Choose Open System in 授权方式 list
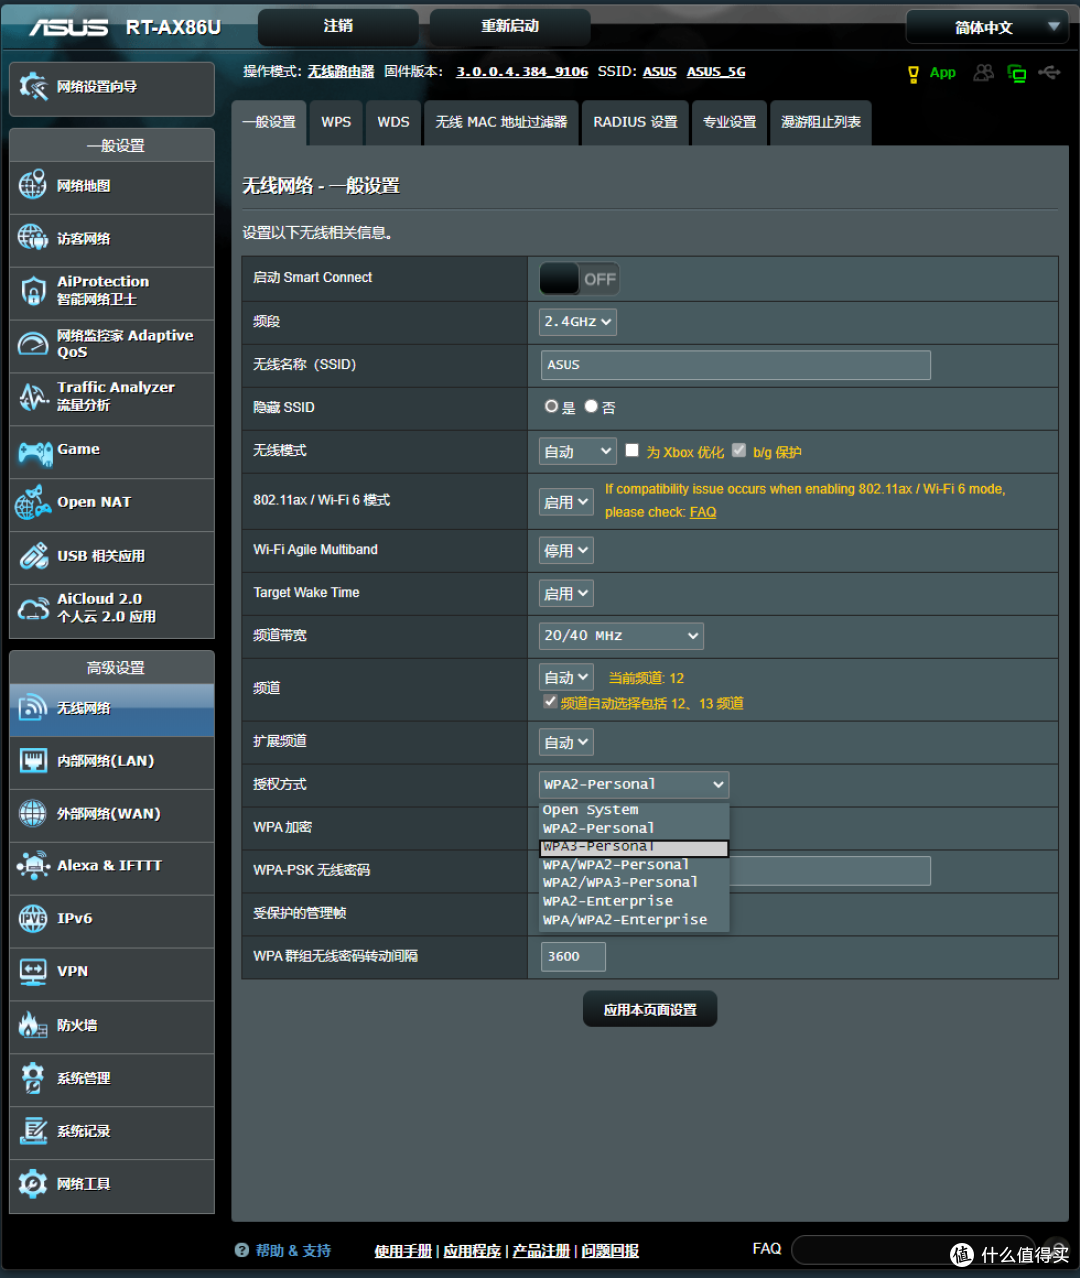1080x1278 pixels. [634, 810]
